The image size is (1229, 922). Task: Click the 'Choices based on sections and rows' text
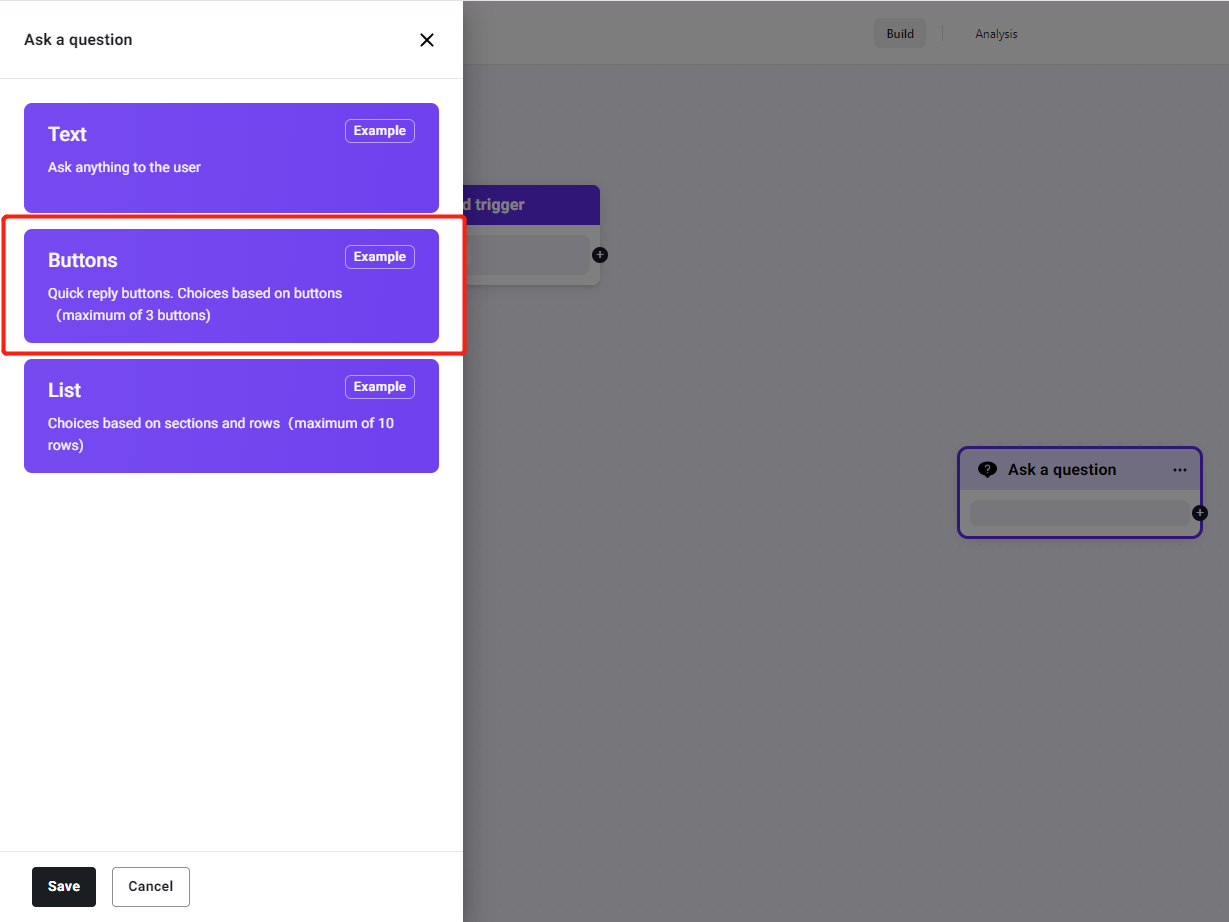coord(221,434)
